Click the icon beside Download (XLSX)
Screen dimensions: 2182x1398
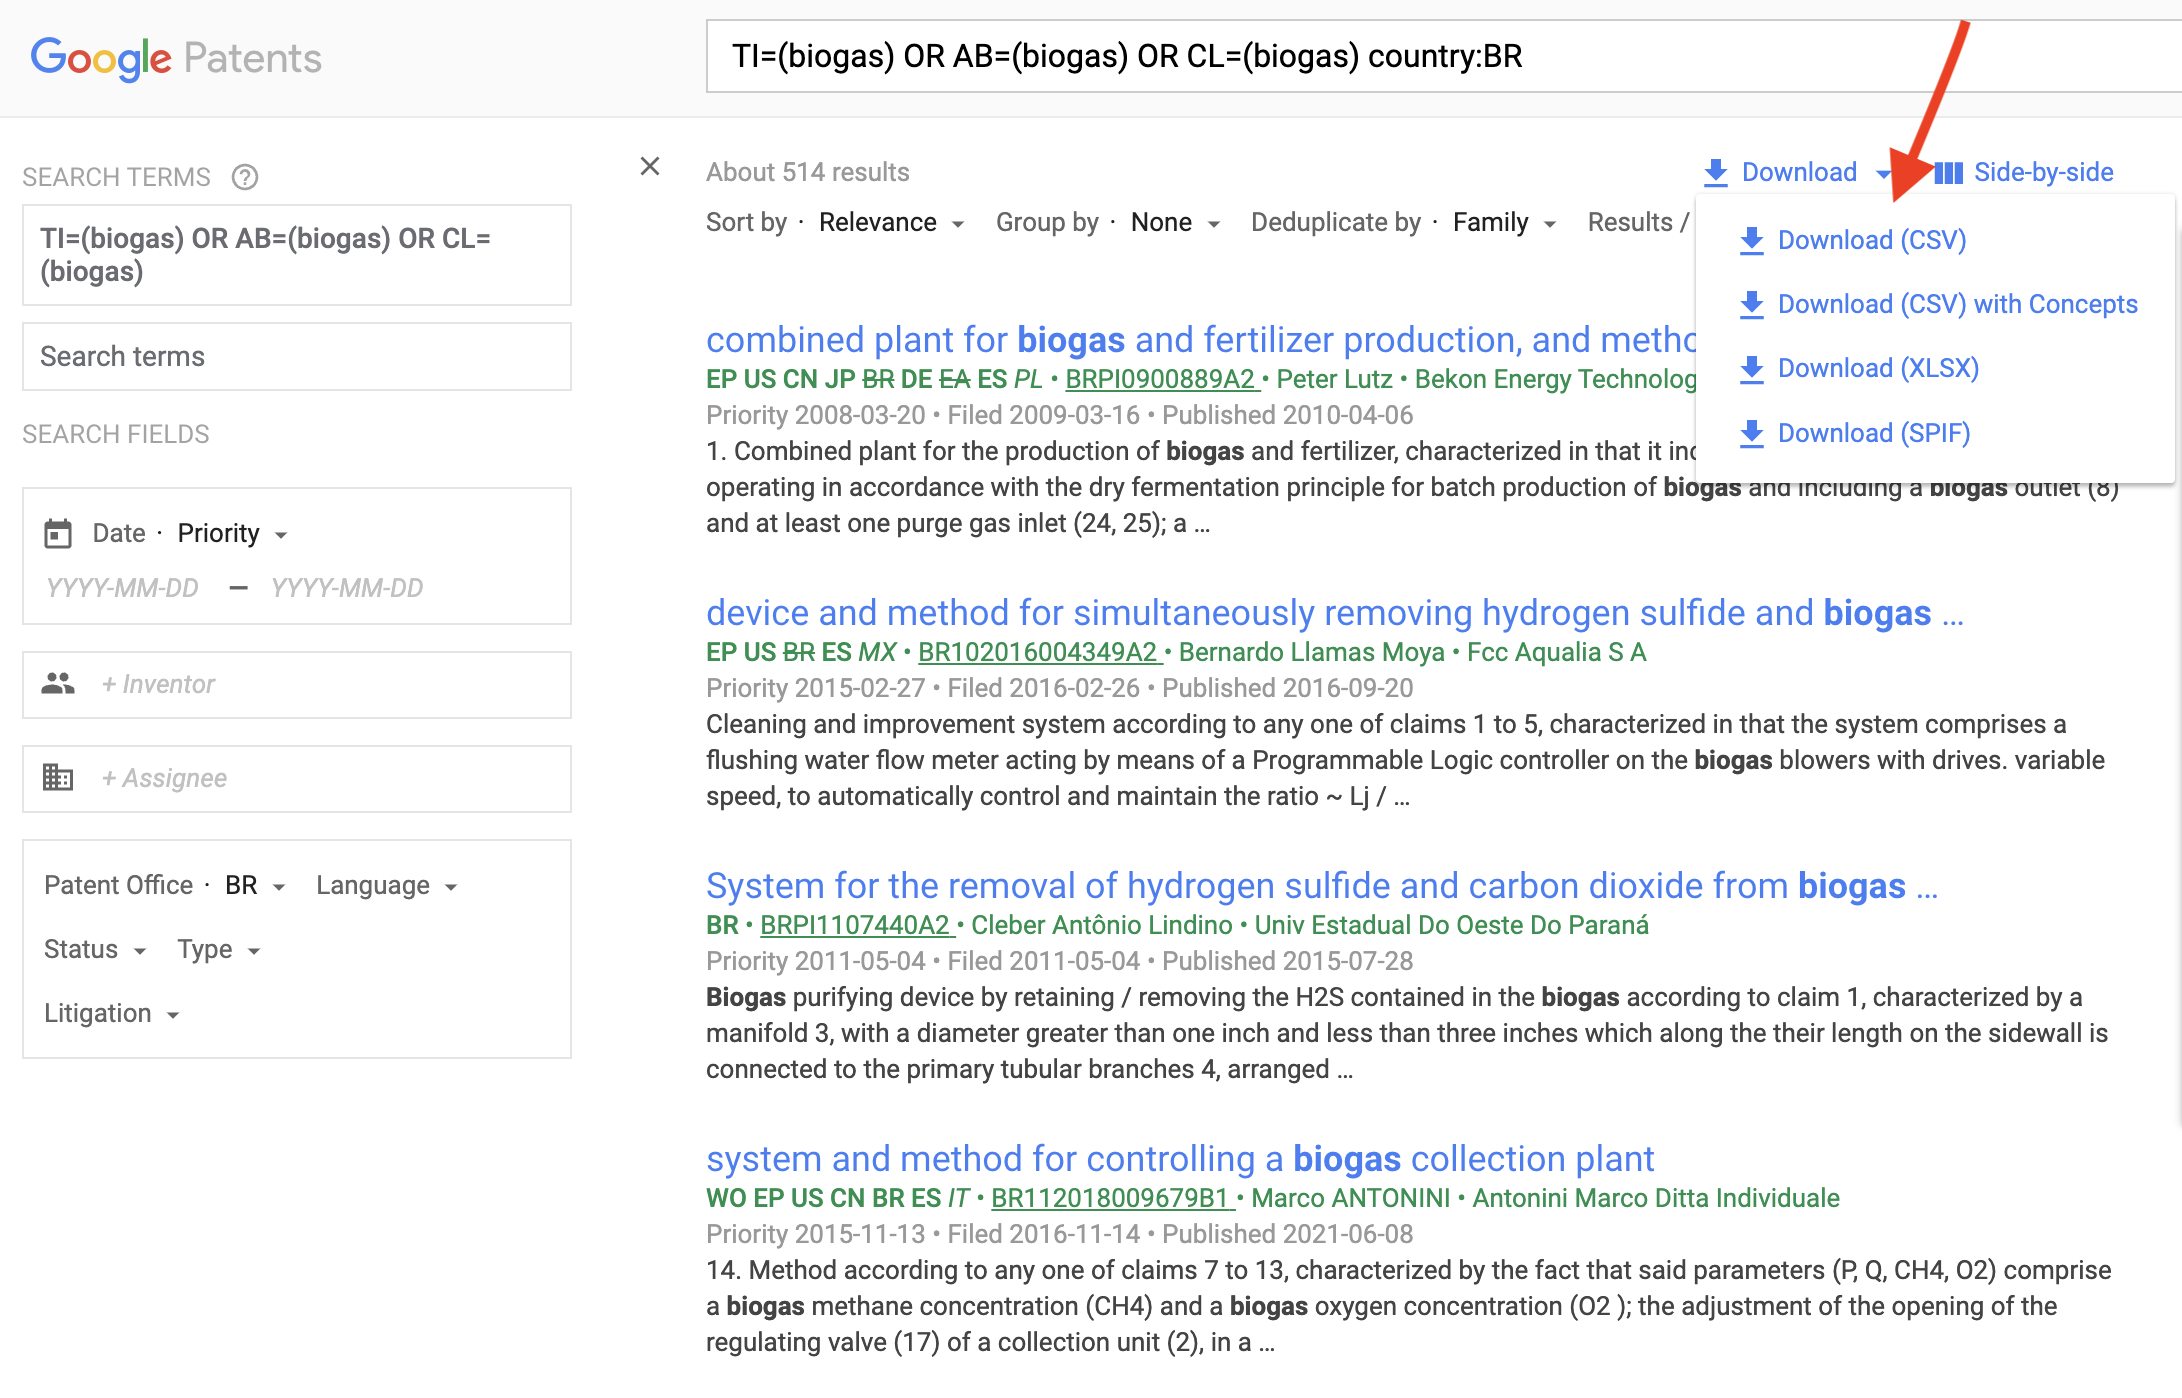pyautogui.click(x=1752, y=369)
